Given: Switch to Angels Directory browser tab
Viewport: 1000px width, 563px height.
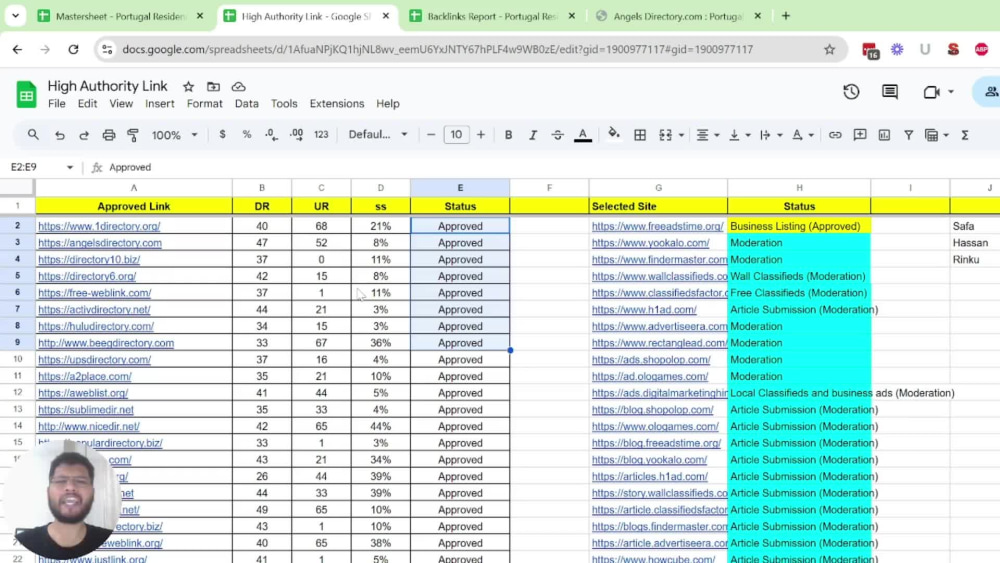Looking at the screenshot, I should pos(678,16).
